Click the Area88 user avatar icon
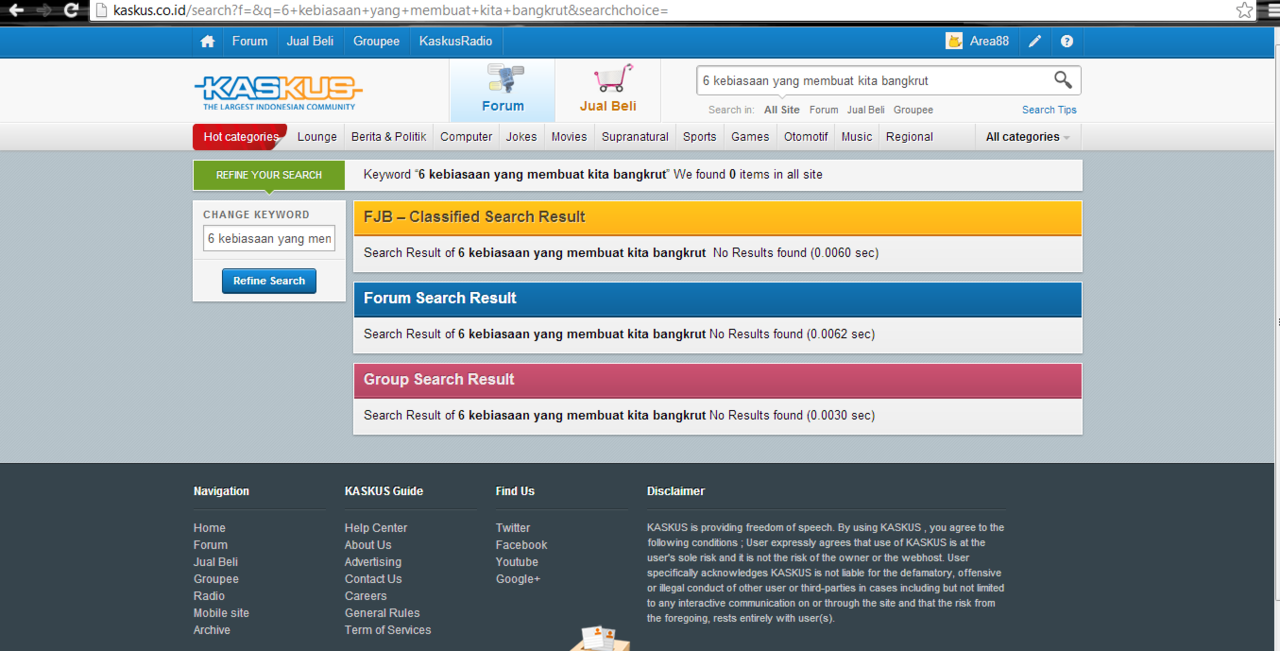Screen dimensions: 1280x651 pos(954,41)
